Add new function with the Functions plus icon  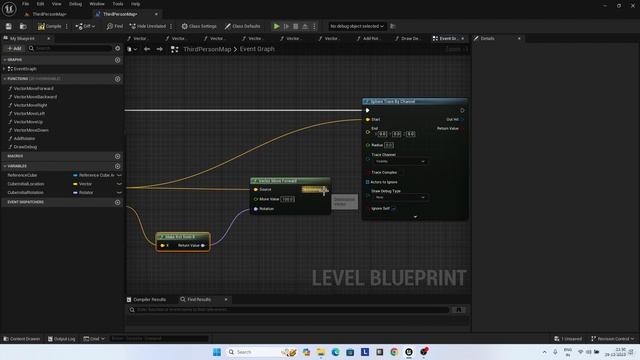pos(118,79)
